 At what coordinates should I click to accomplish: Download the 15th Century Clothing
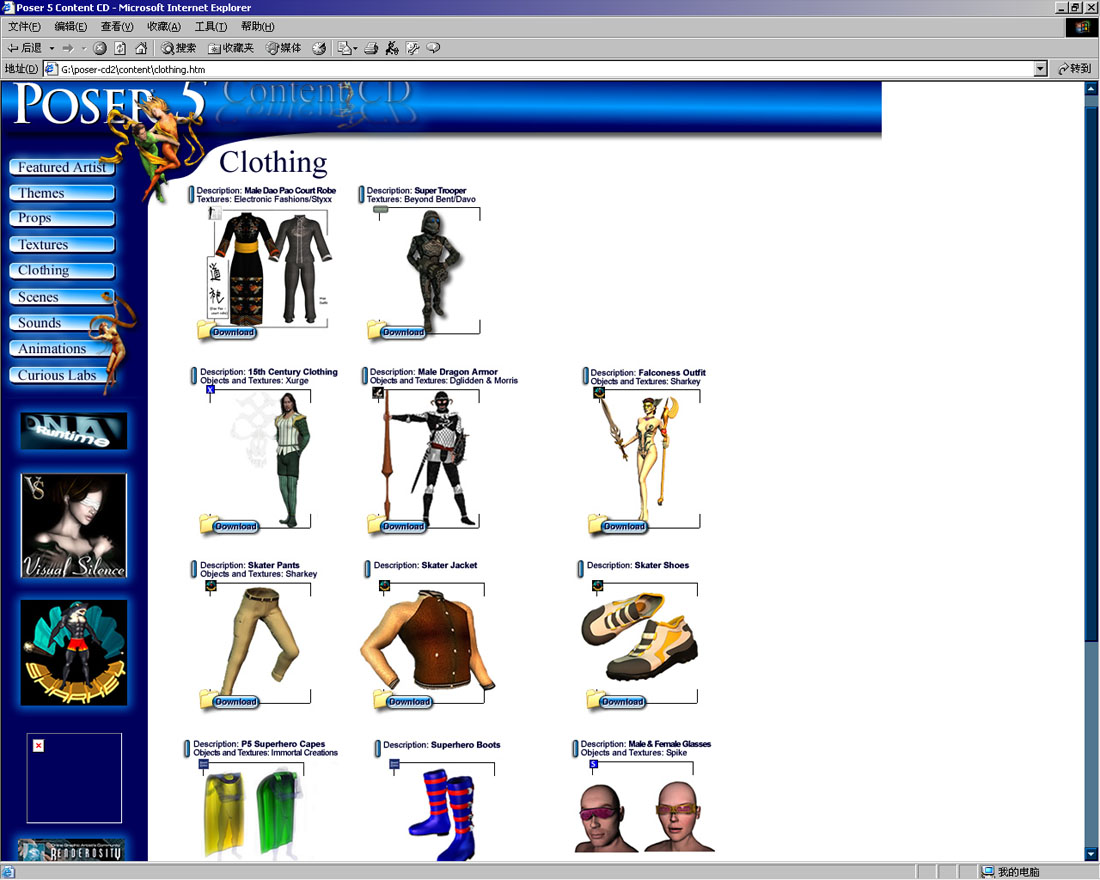tap(229, 526)
